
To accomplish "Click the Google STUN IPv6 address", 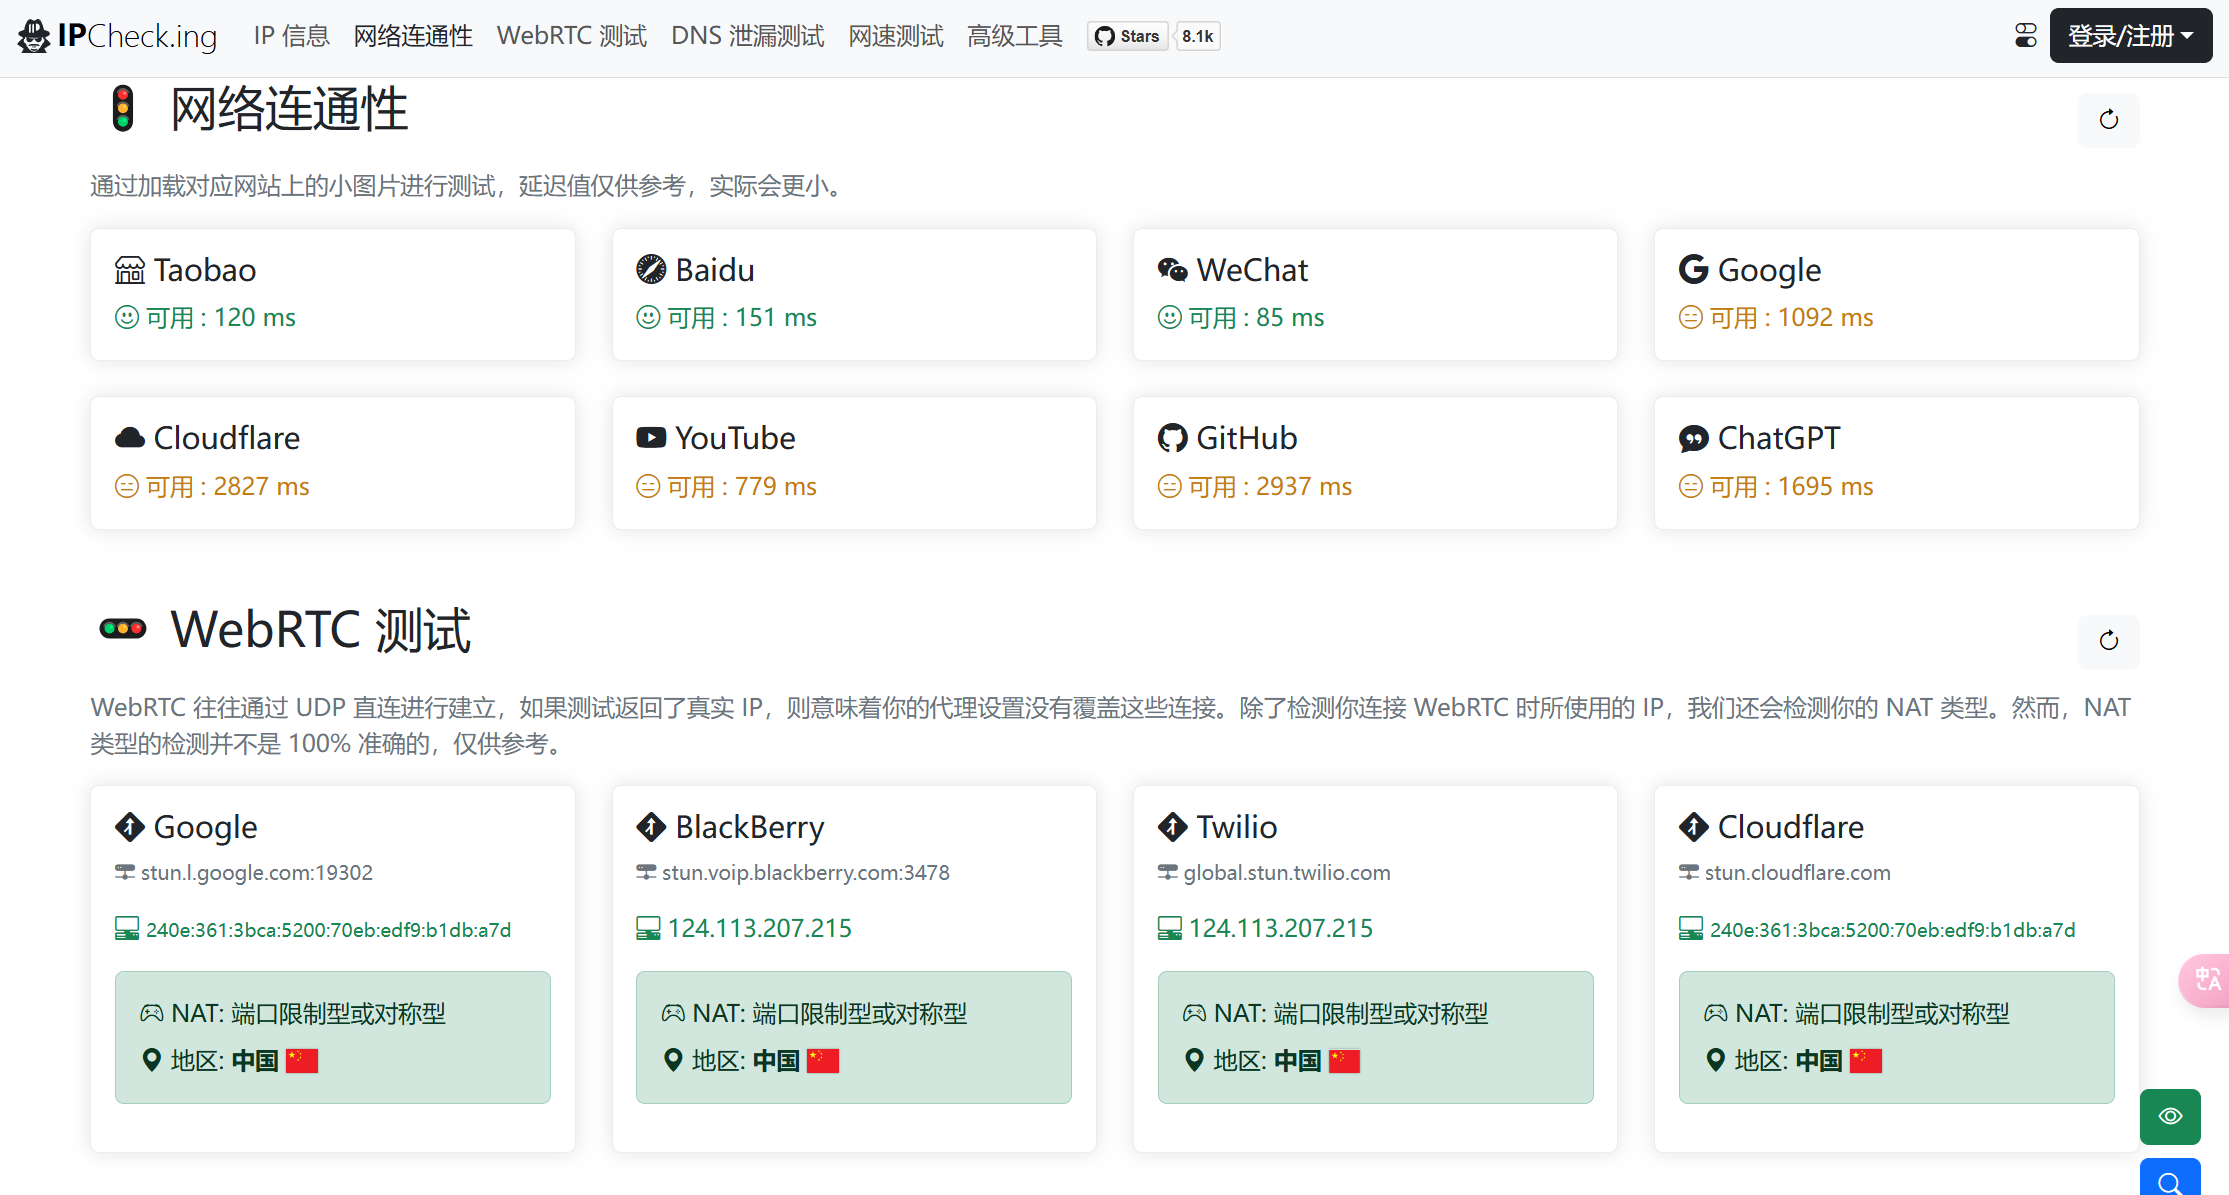I will click(328, 930).
